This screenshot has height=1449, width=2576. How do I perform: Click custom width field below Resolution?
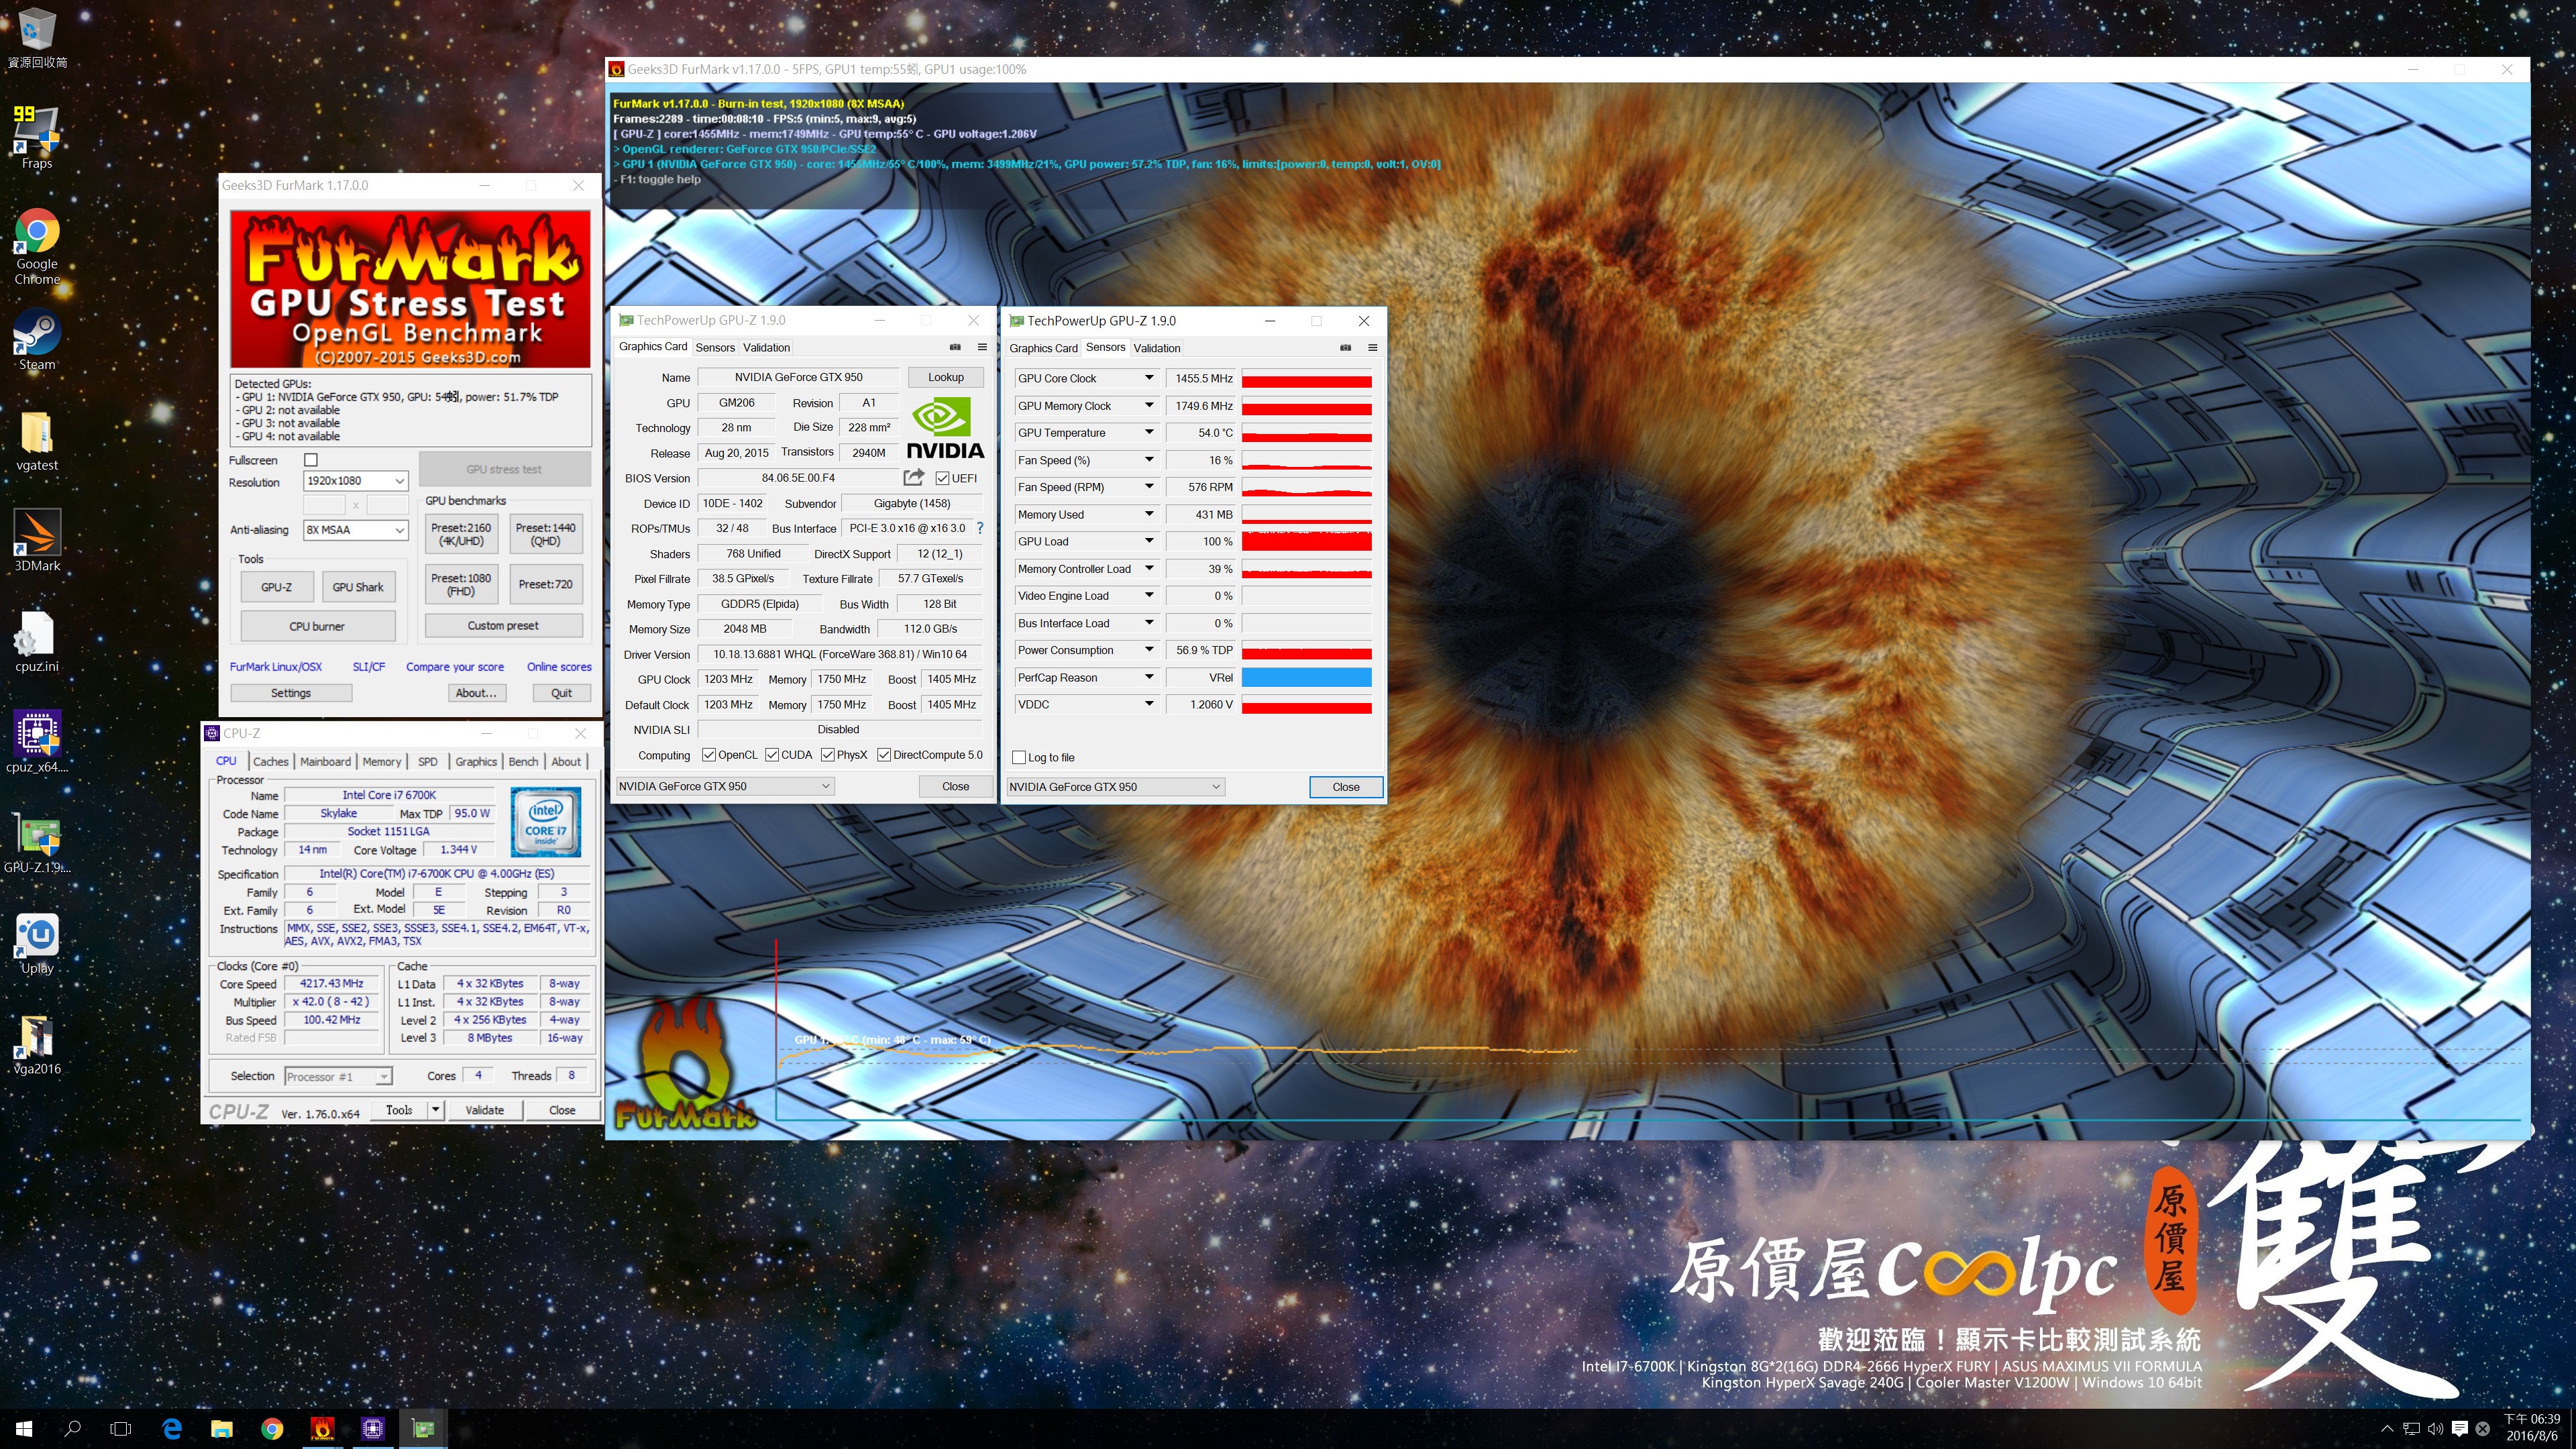(325, 505)
